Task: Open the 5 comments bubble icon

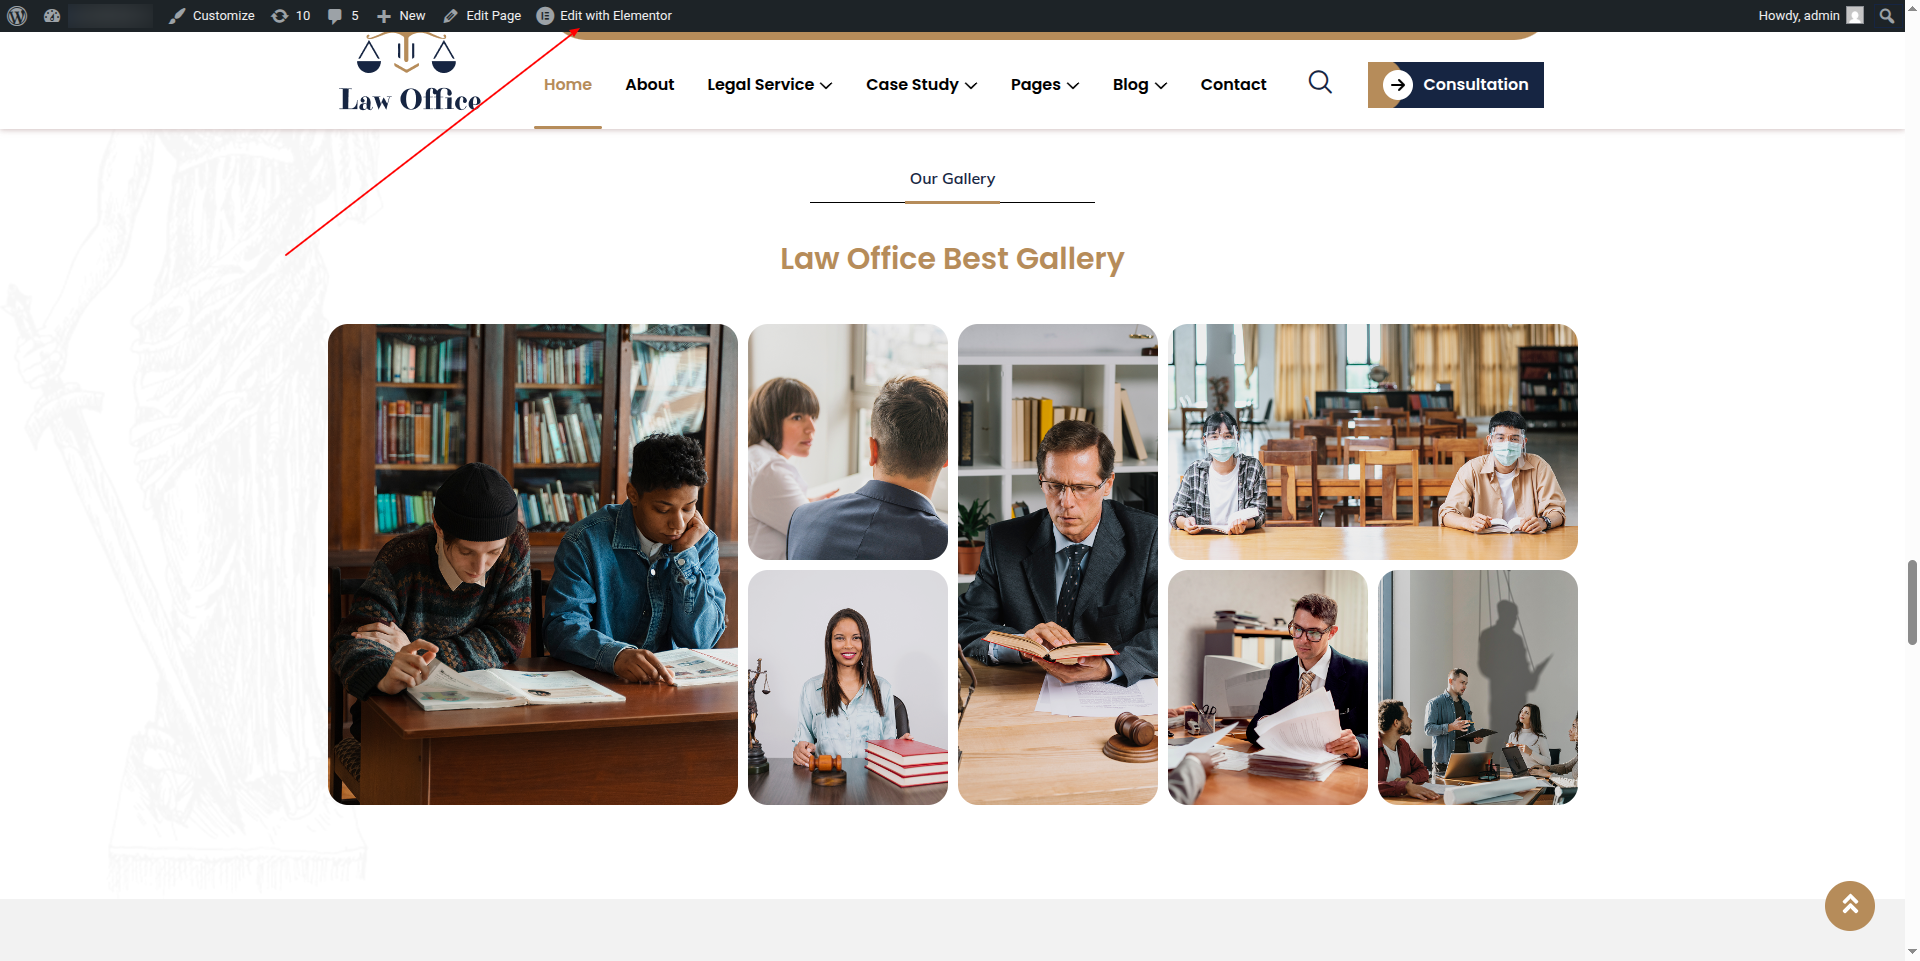Action: [335, 16]
